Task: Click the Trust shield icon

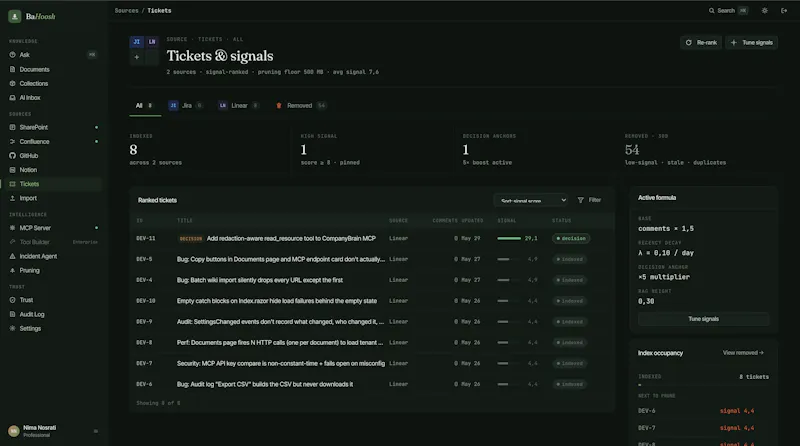Action: tap(12, 300)
